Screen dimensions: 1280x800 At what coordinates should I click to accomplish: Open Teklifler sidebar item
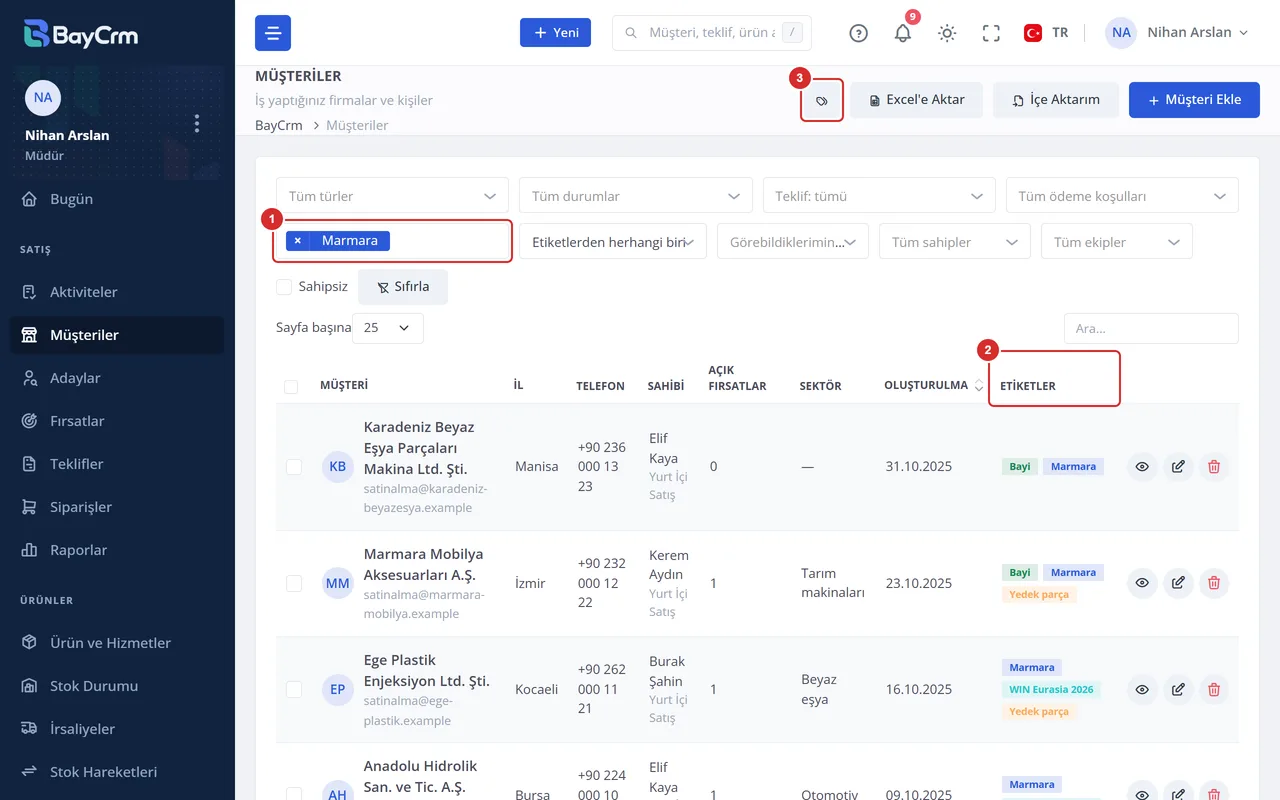(117, 464)
